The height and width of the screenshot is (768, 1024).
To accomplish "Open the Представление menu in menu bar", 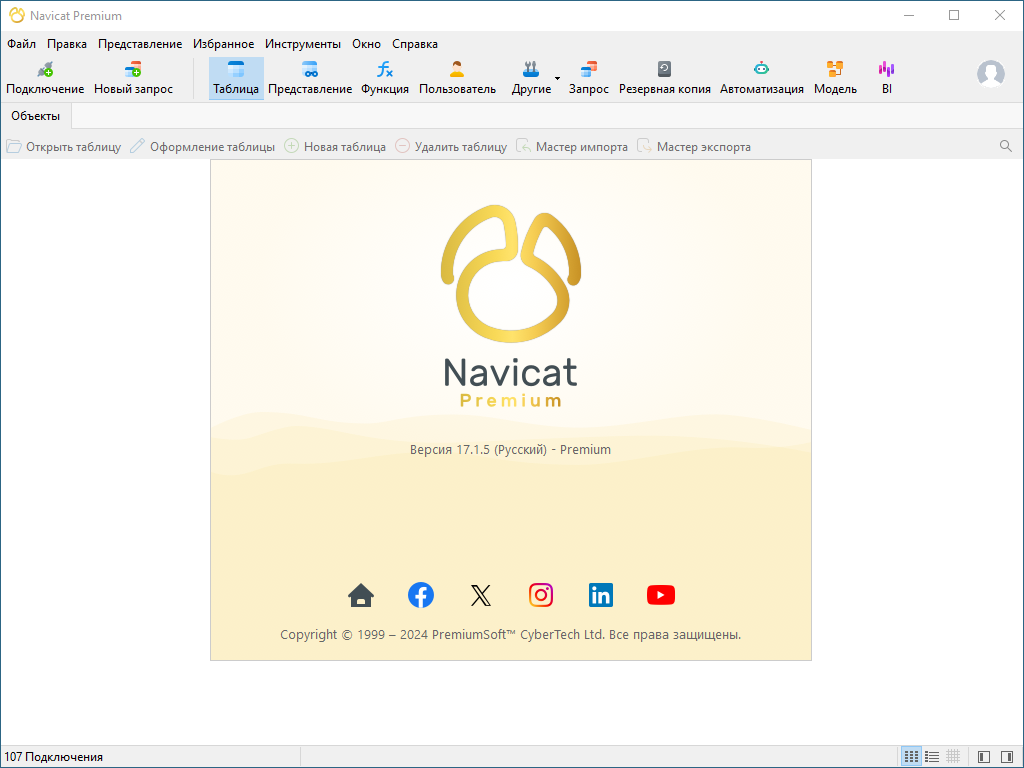I will (x=140, y=44).
